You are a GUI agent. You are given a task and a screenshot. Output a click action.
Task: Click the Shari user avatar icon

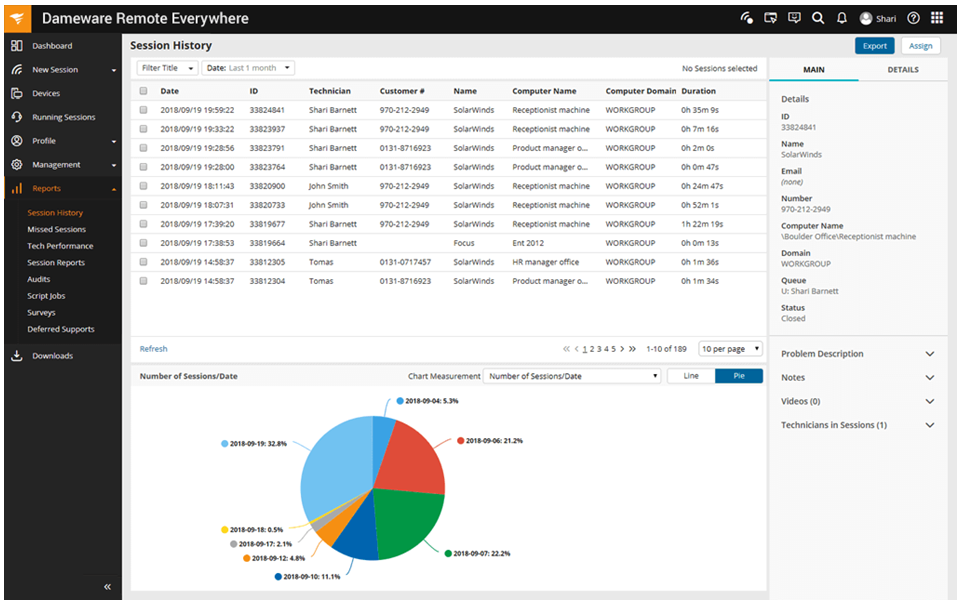tap(866, 18)
